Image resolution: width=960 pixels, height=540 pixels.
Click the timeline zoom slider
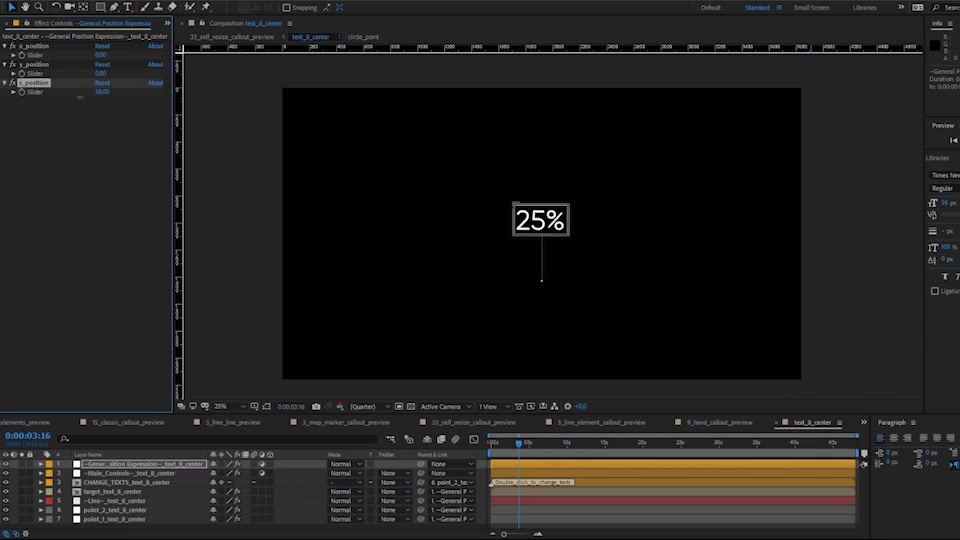click(514, 534)
